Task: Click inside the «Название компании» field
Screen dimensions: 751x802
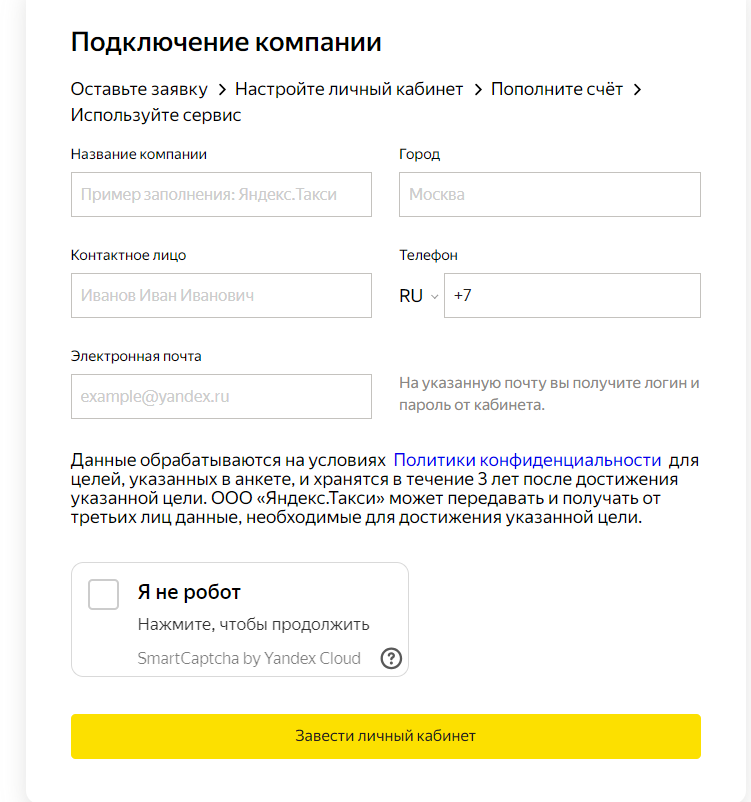Action: point(220,194)
